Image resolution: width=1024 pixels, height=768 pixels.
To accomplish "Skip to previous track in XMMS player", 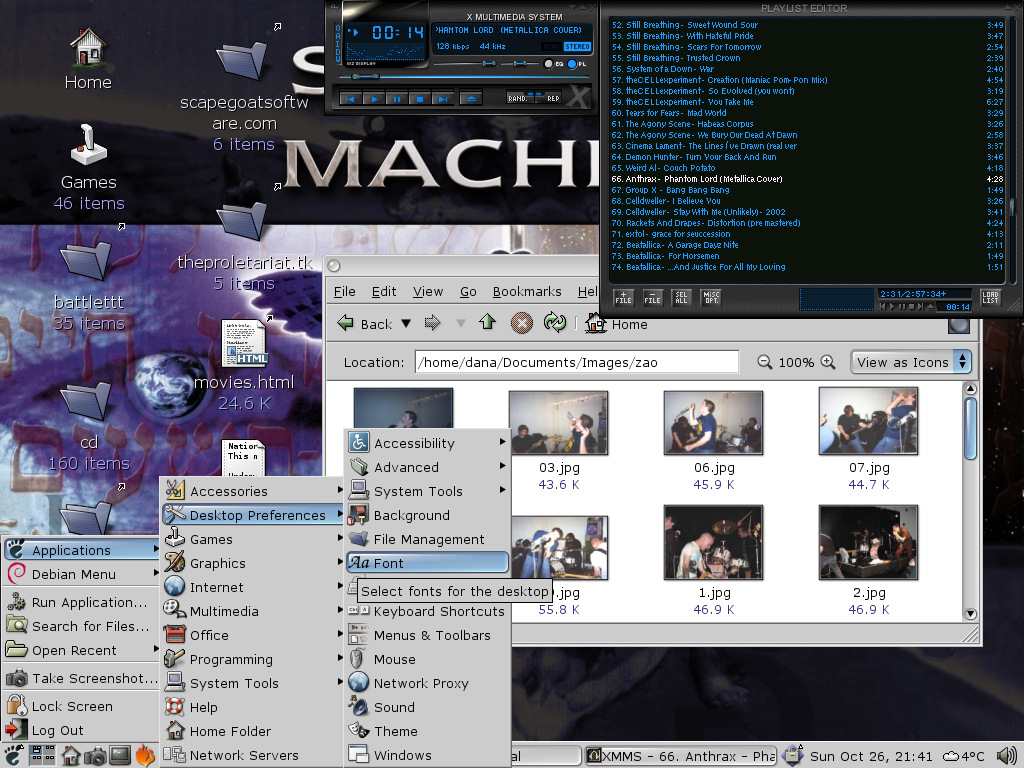I will pos(351,99).
